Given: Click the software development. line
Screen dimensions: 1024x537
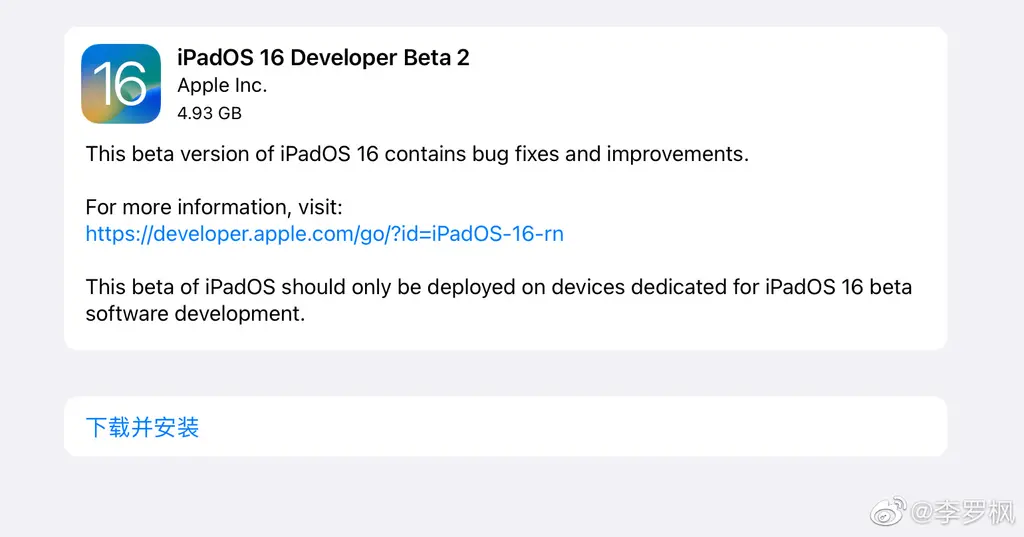Looking at the screenshot, I should 195,314.
